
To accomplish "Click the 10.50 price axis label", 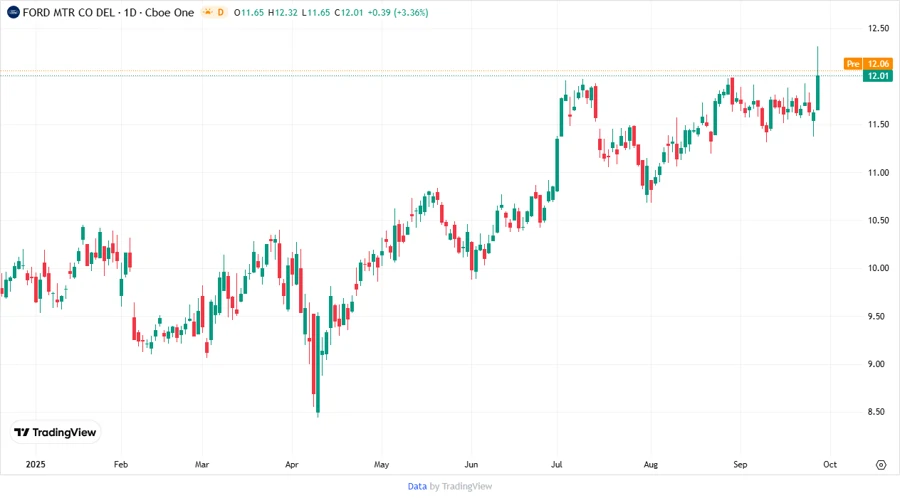I will [878, 220].
